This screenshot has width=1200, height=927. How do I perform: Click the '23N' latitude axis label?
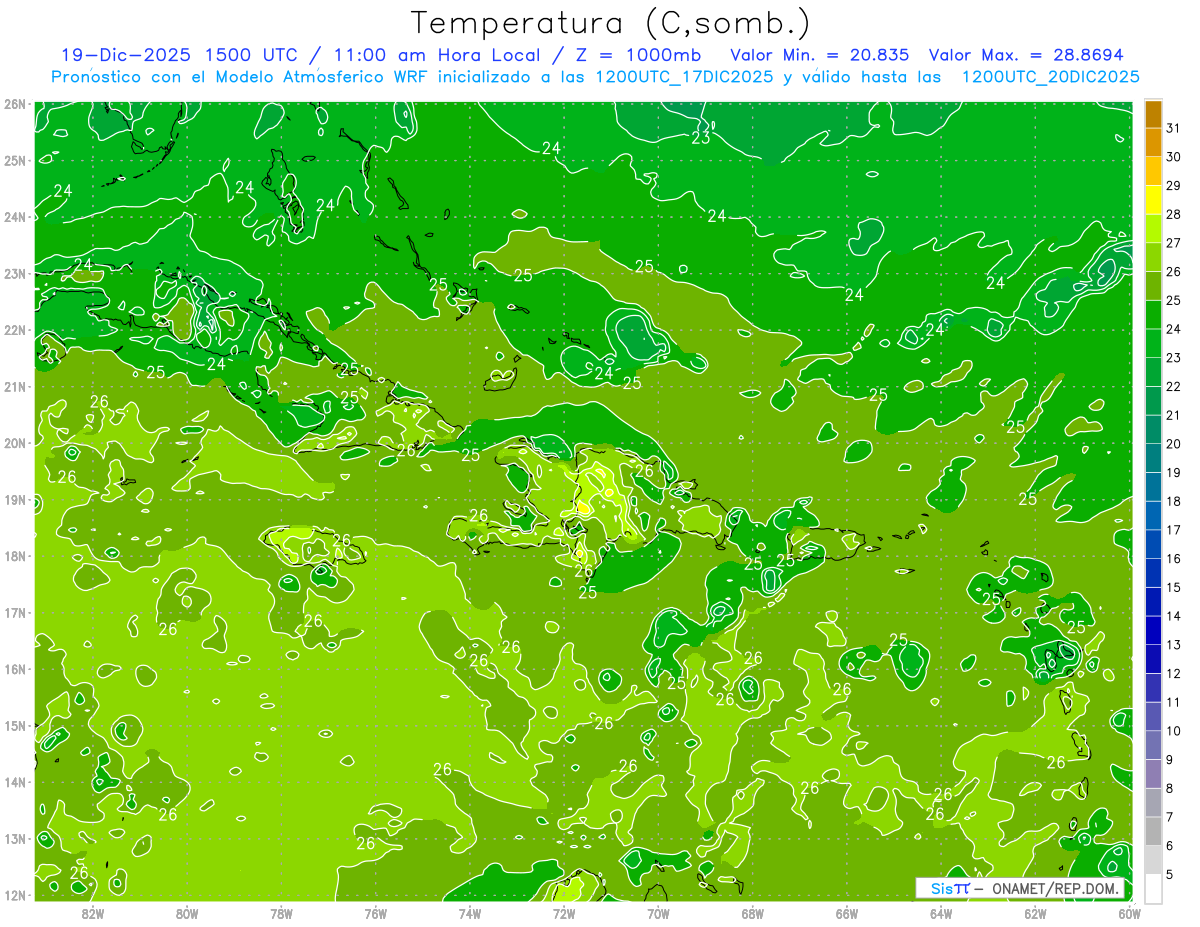point(15,273)
